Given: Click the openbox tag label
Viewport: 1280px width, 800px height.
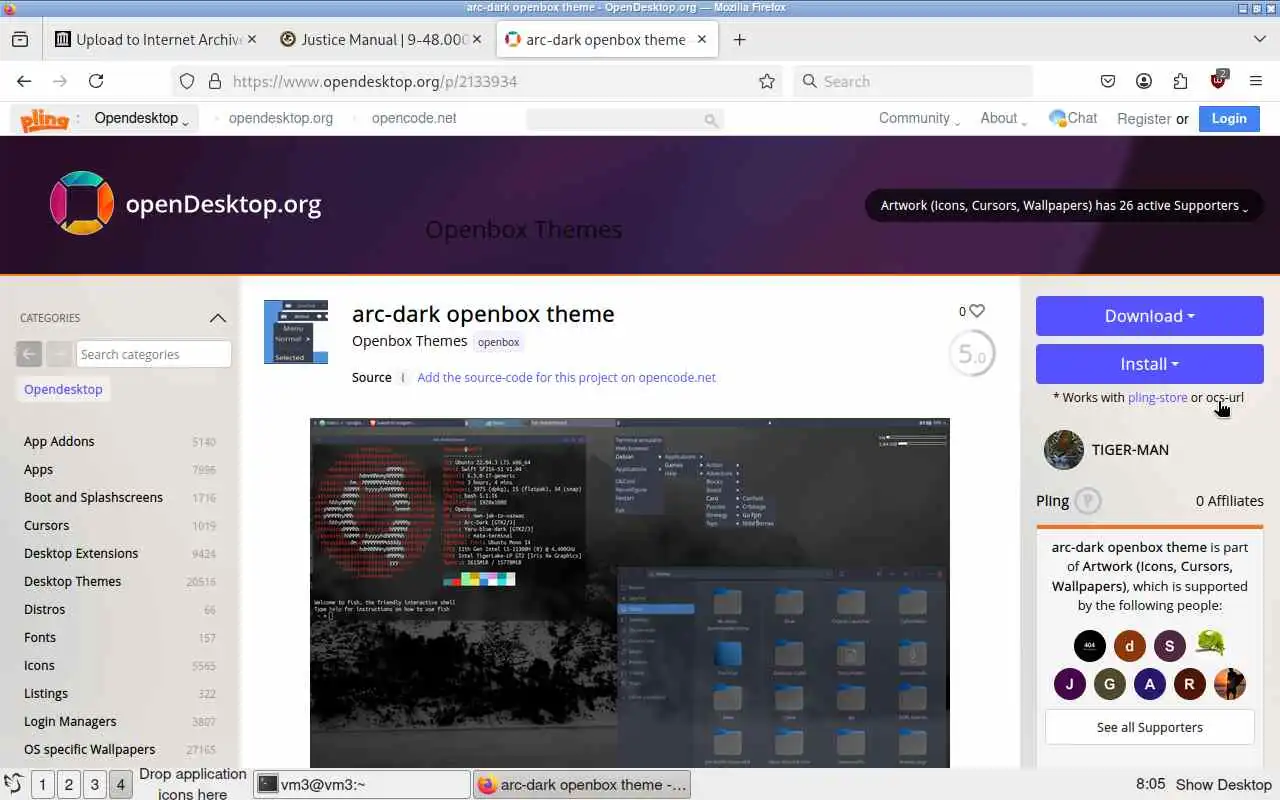Looking at the screenshot, I should click(x=498, y=342).
